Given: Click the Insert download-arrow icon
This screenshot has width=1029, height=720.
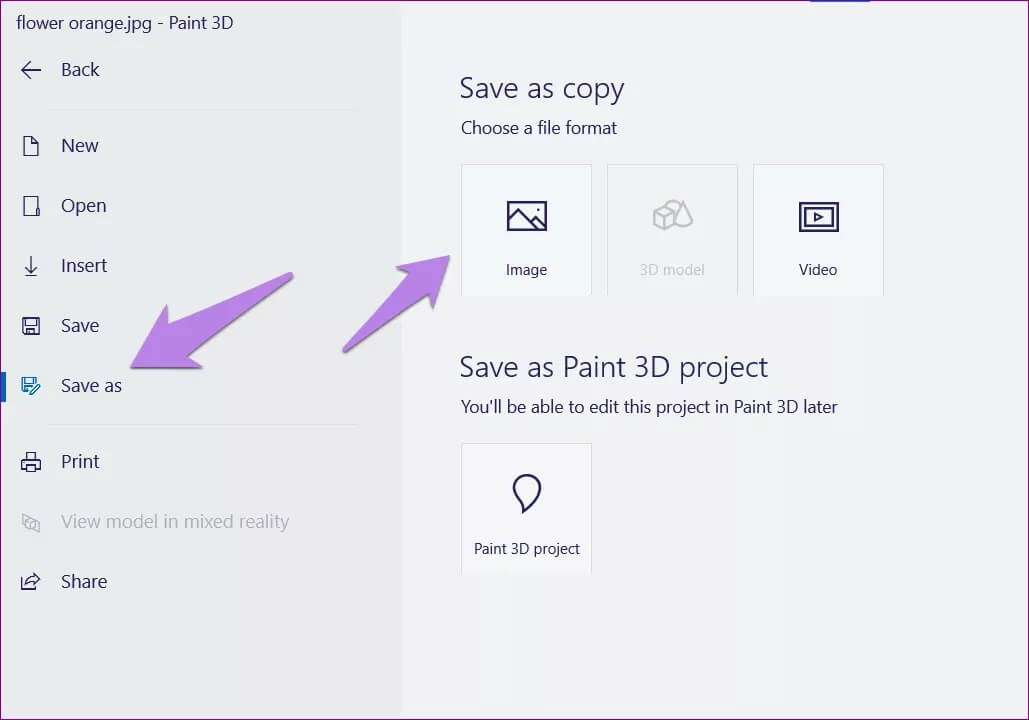Looking at the screenshot, I should click(31, 266).
